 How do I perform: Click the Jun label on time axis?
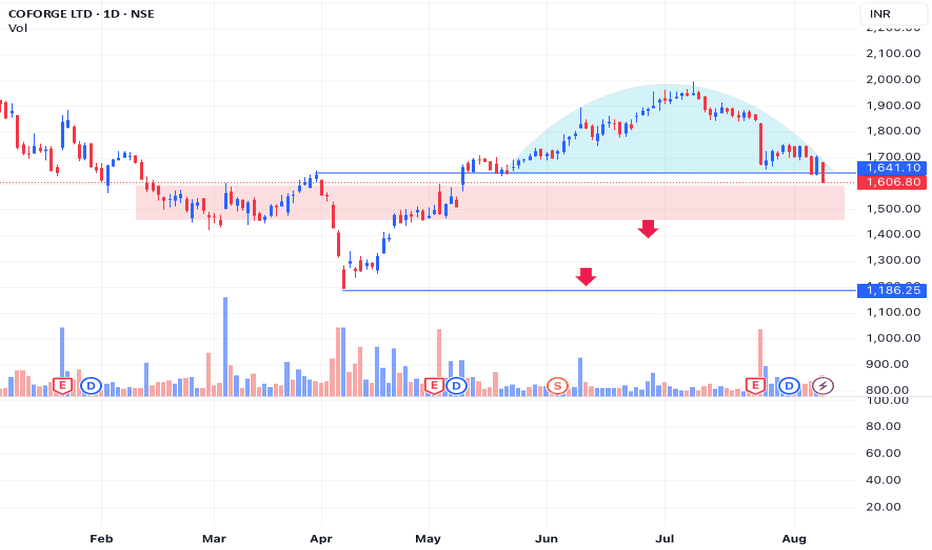point(546,539)
